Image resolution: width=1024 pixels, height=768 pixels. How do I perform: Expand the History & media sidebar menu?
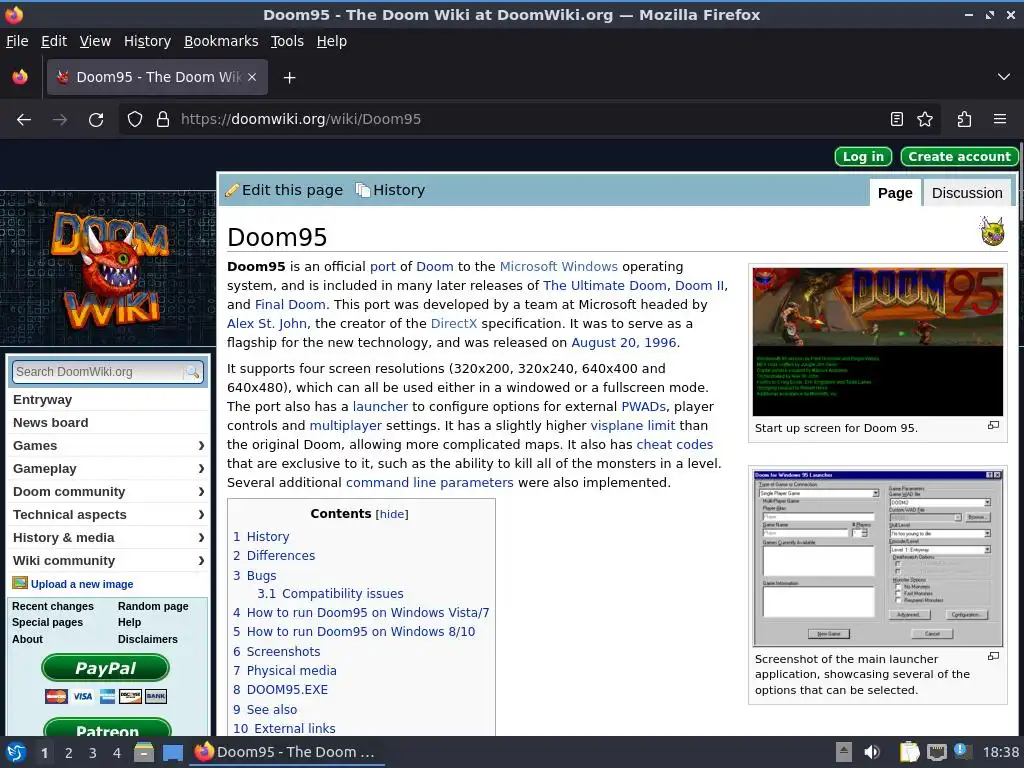click(108, 537)
